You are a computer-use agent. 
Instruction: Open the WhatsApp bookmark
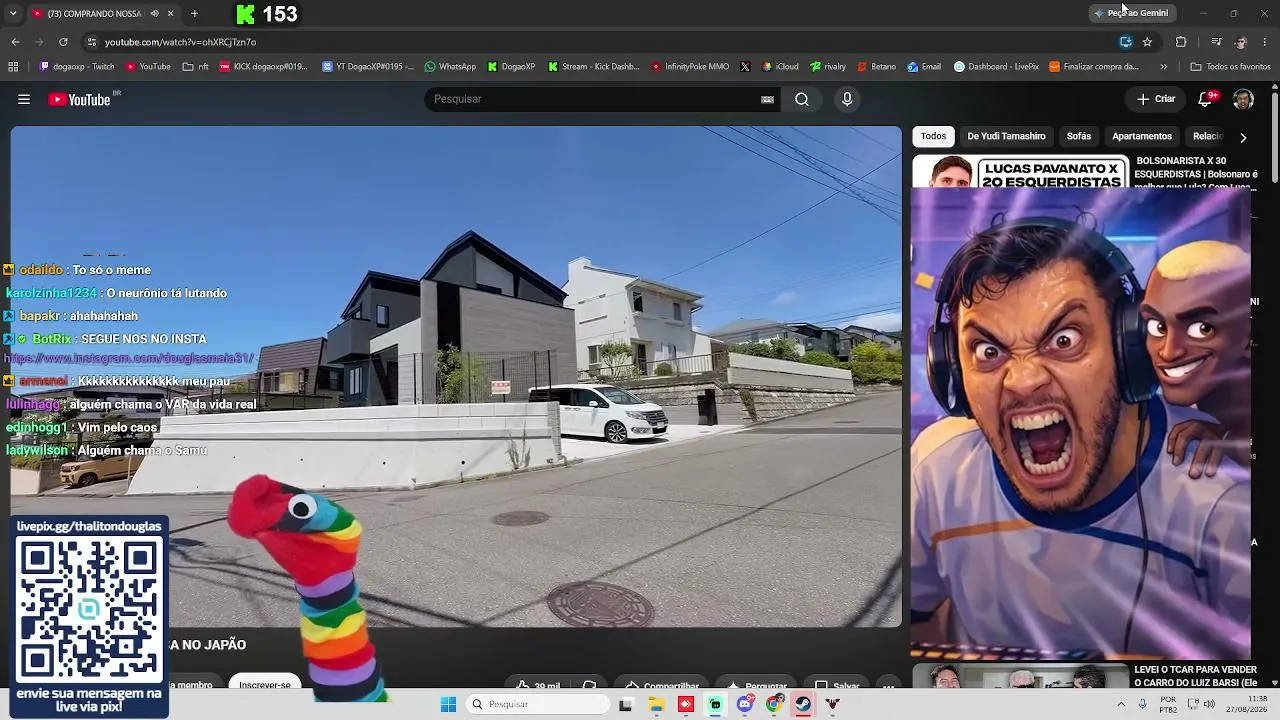[x=451, y=67]
